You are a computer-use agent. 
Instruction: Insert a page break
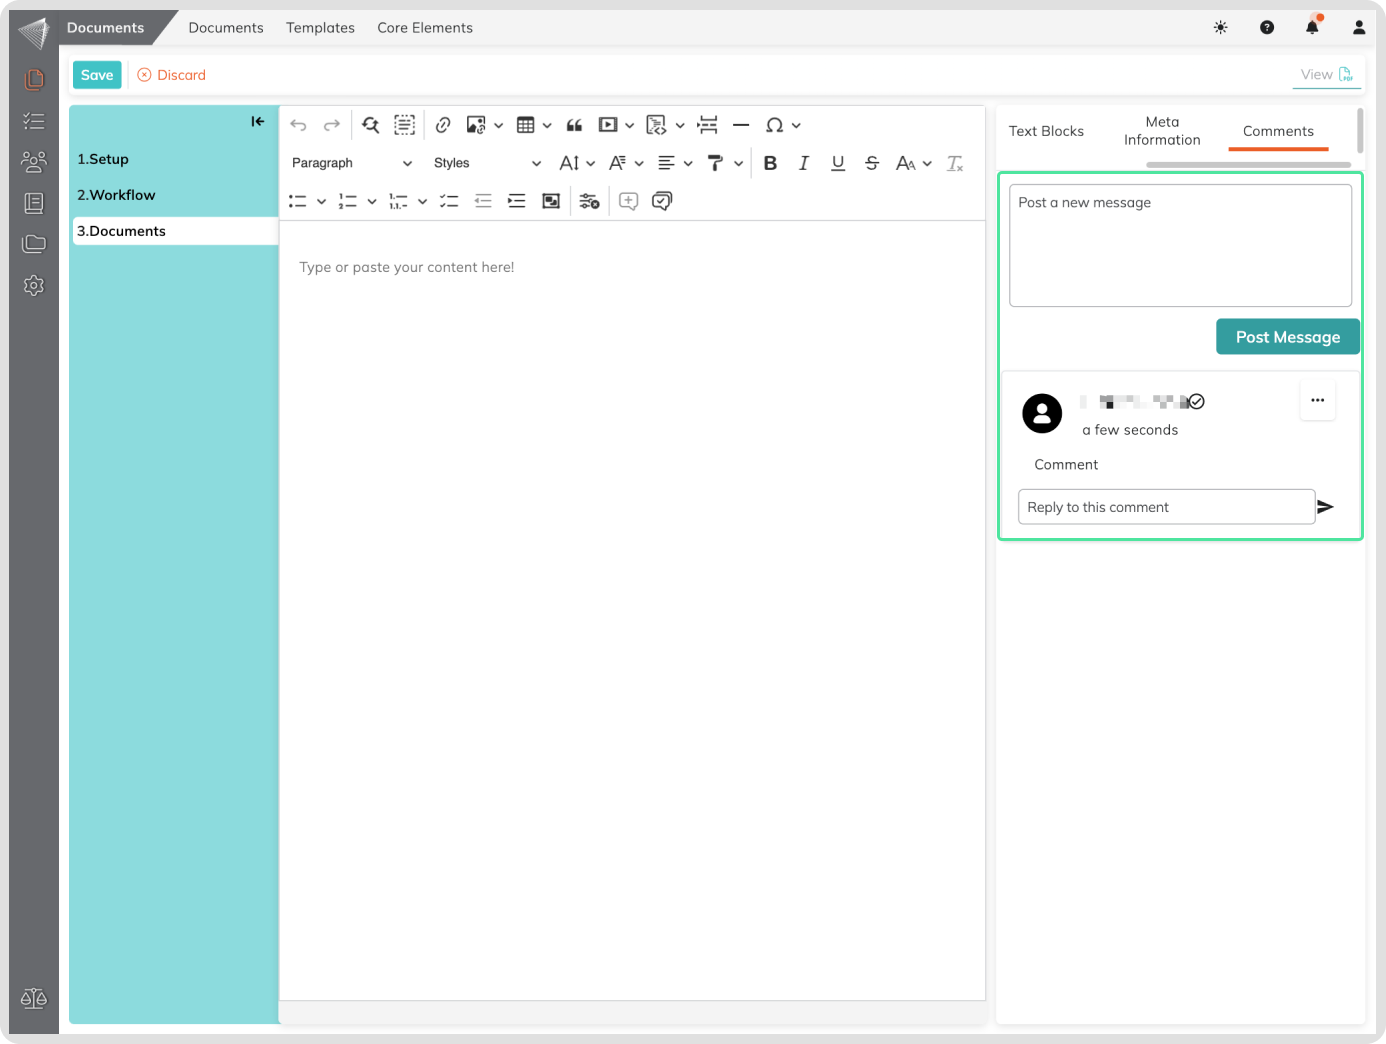708,125
